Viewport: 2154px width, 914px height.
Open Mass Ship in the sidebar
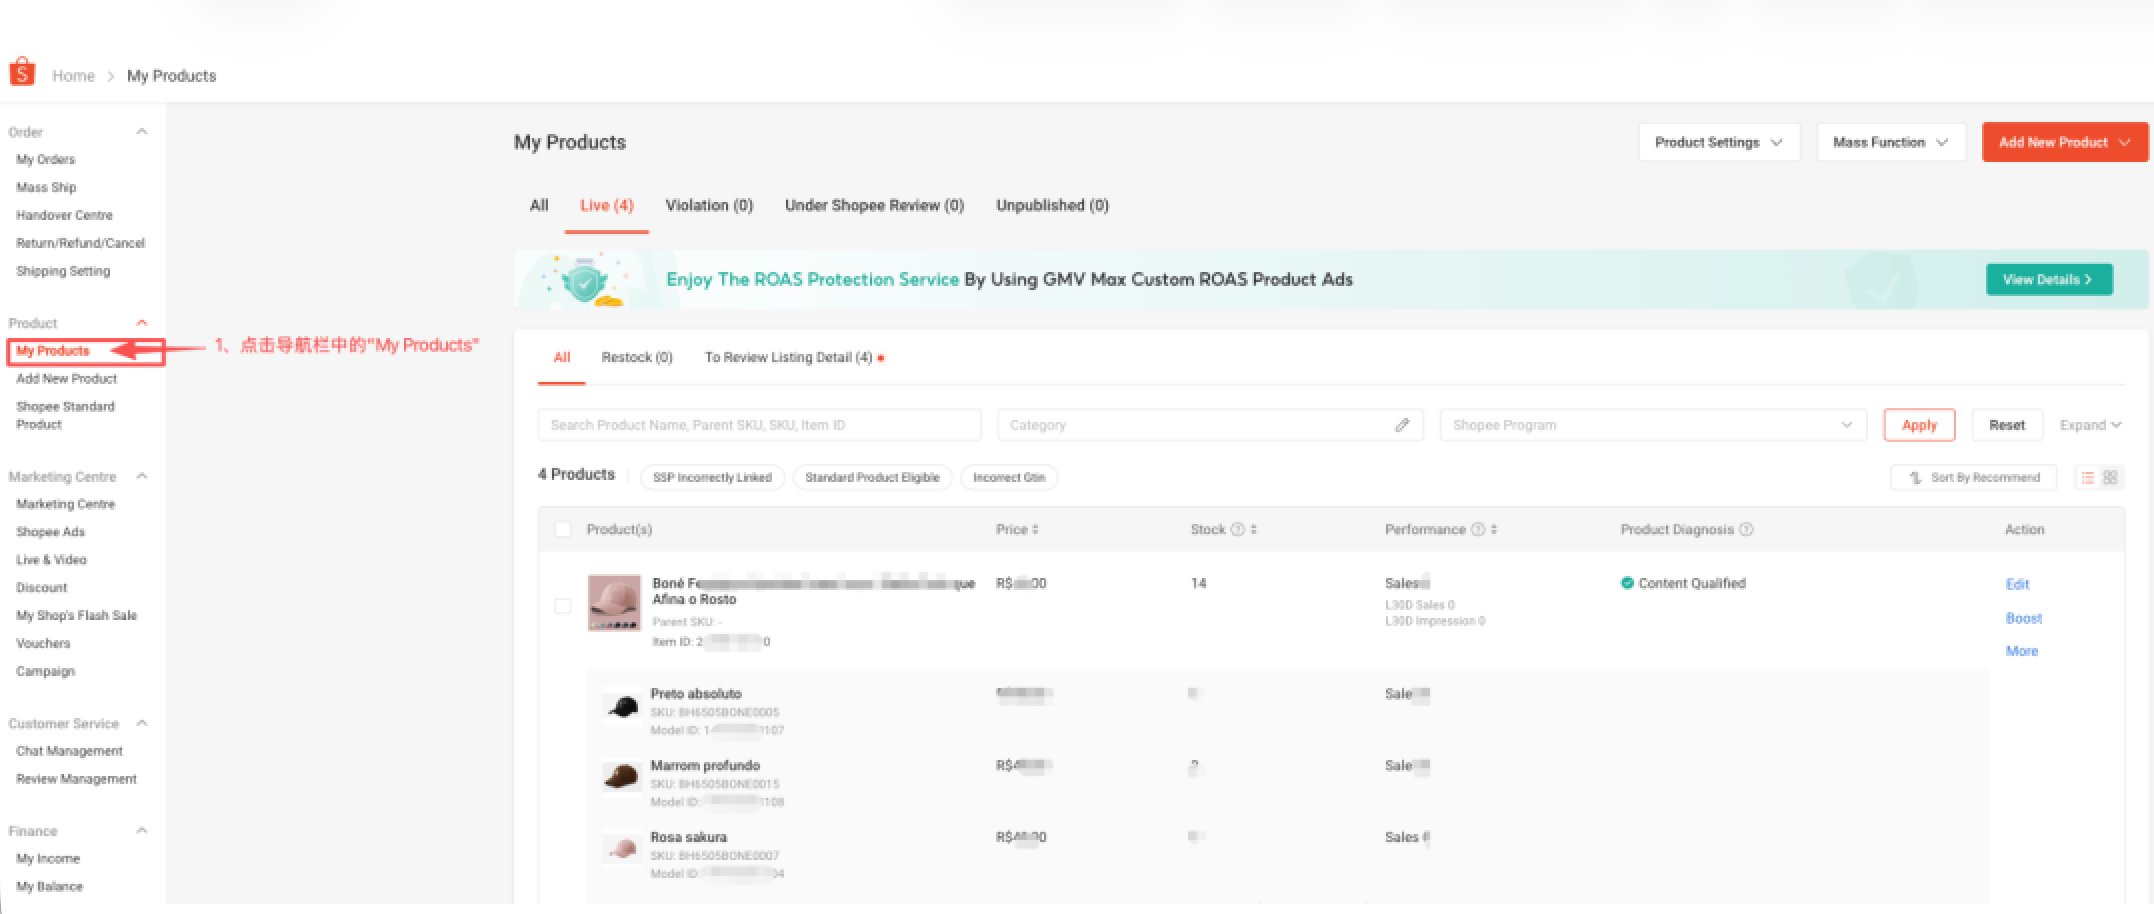pos(46,187)
